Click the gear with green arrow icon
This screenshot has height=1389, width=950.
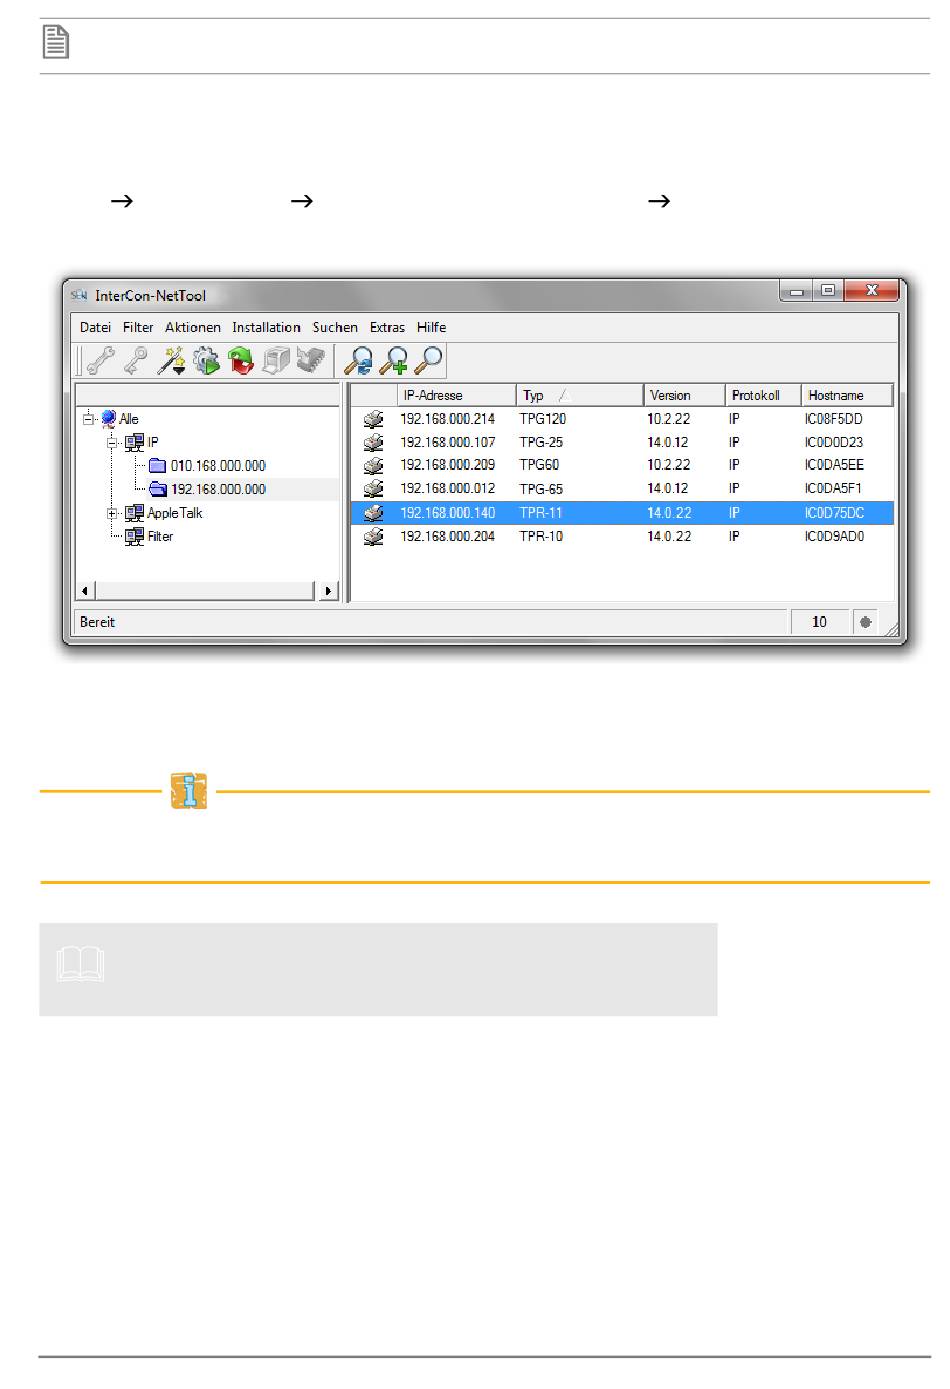pyautogui.click(x=206, y=360)
